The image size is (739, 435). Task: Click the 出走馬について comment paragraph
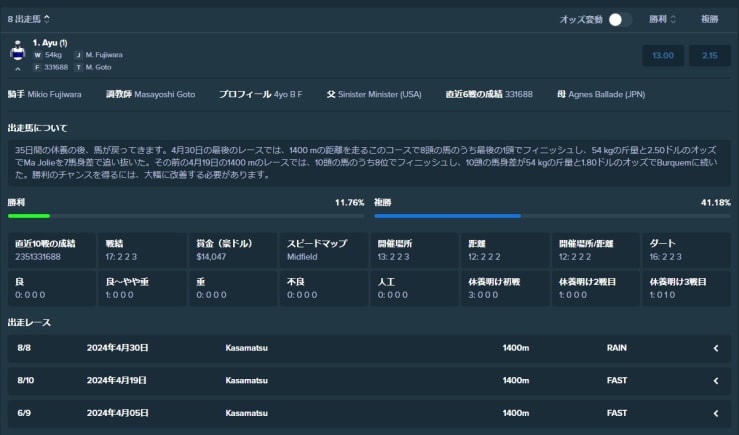(369, 163)
